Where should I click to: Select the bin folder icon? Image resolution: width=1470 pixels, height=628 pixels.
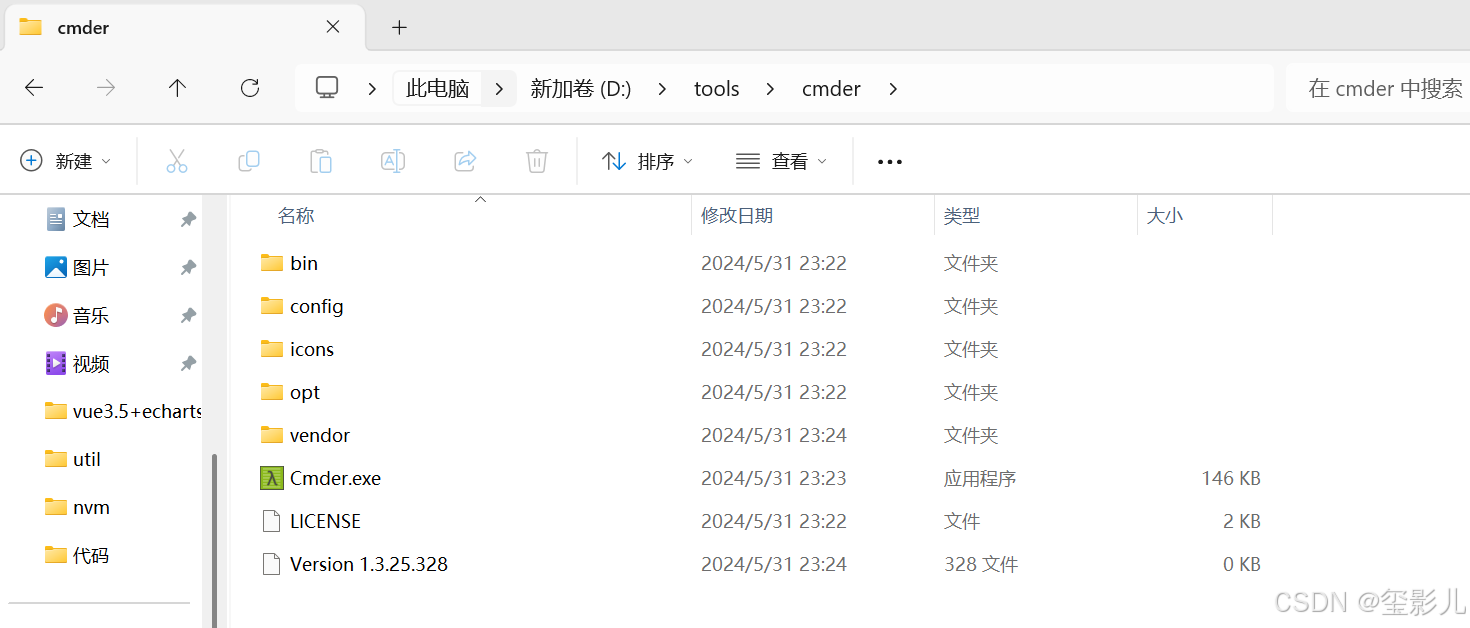(x=272, y=263)
